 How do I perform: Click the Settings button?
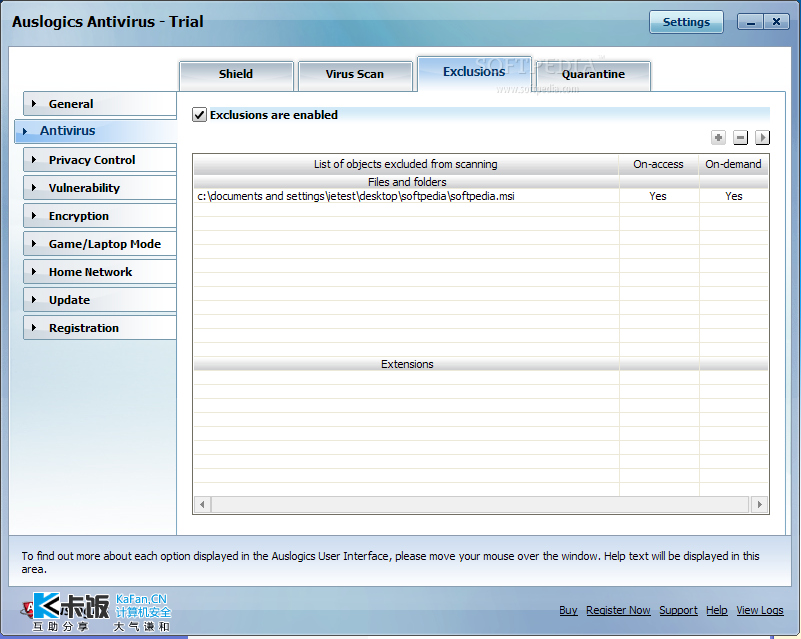pyautogui.click(x=686, y=22)
